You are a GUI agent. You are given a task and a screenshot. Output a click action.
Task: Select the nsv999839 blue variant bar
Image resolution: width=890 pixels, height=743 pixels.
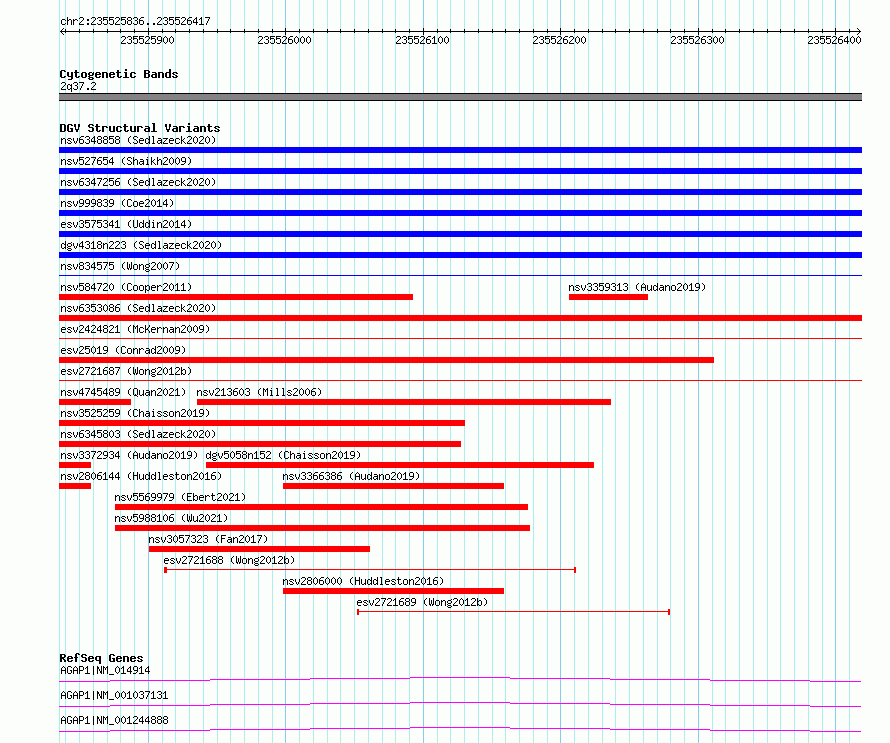[x=460, y=213]
